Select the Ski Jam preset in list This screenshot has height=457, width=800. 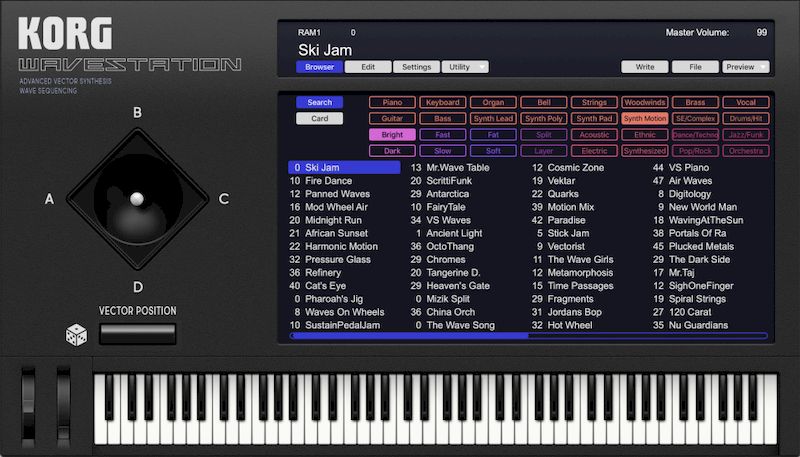(x=344, y=167)
